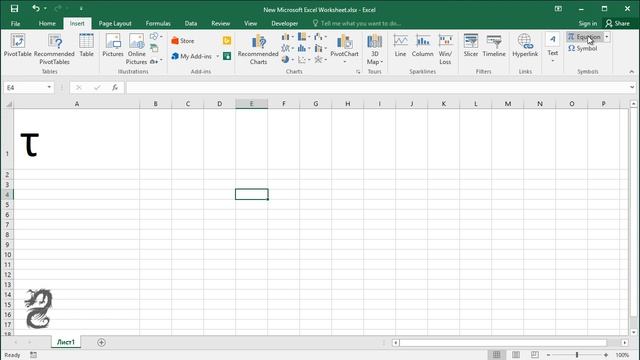The width and height of the screenshot is (640, 360).
Task: Click the macro recording status bar icon
Action: [x=33, y=355]
